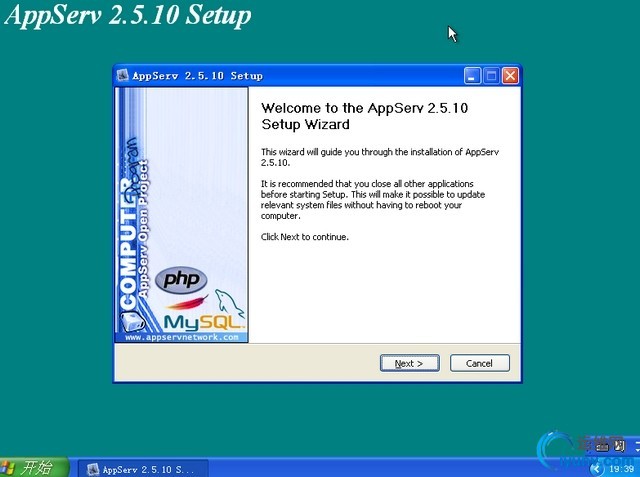Minimize the AppServ Setup window
This screenshot has width=640, height=477.
coord(472,76)
